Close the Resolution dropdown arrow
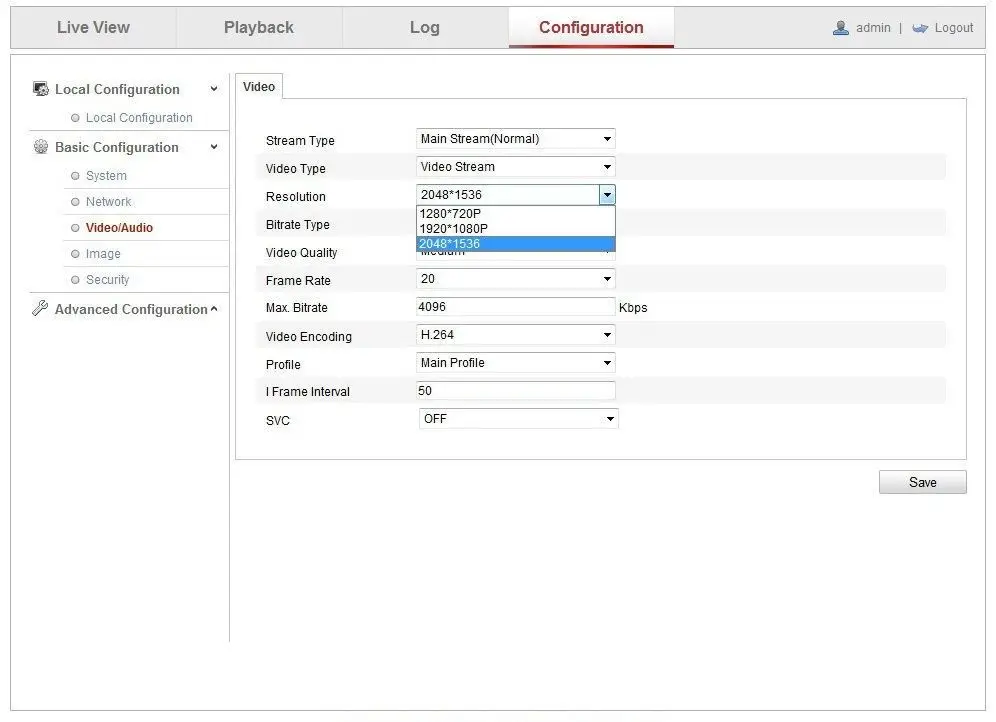 [x=607, y=195]
